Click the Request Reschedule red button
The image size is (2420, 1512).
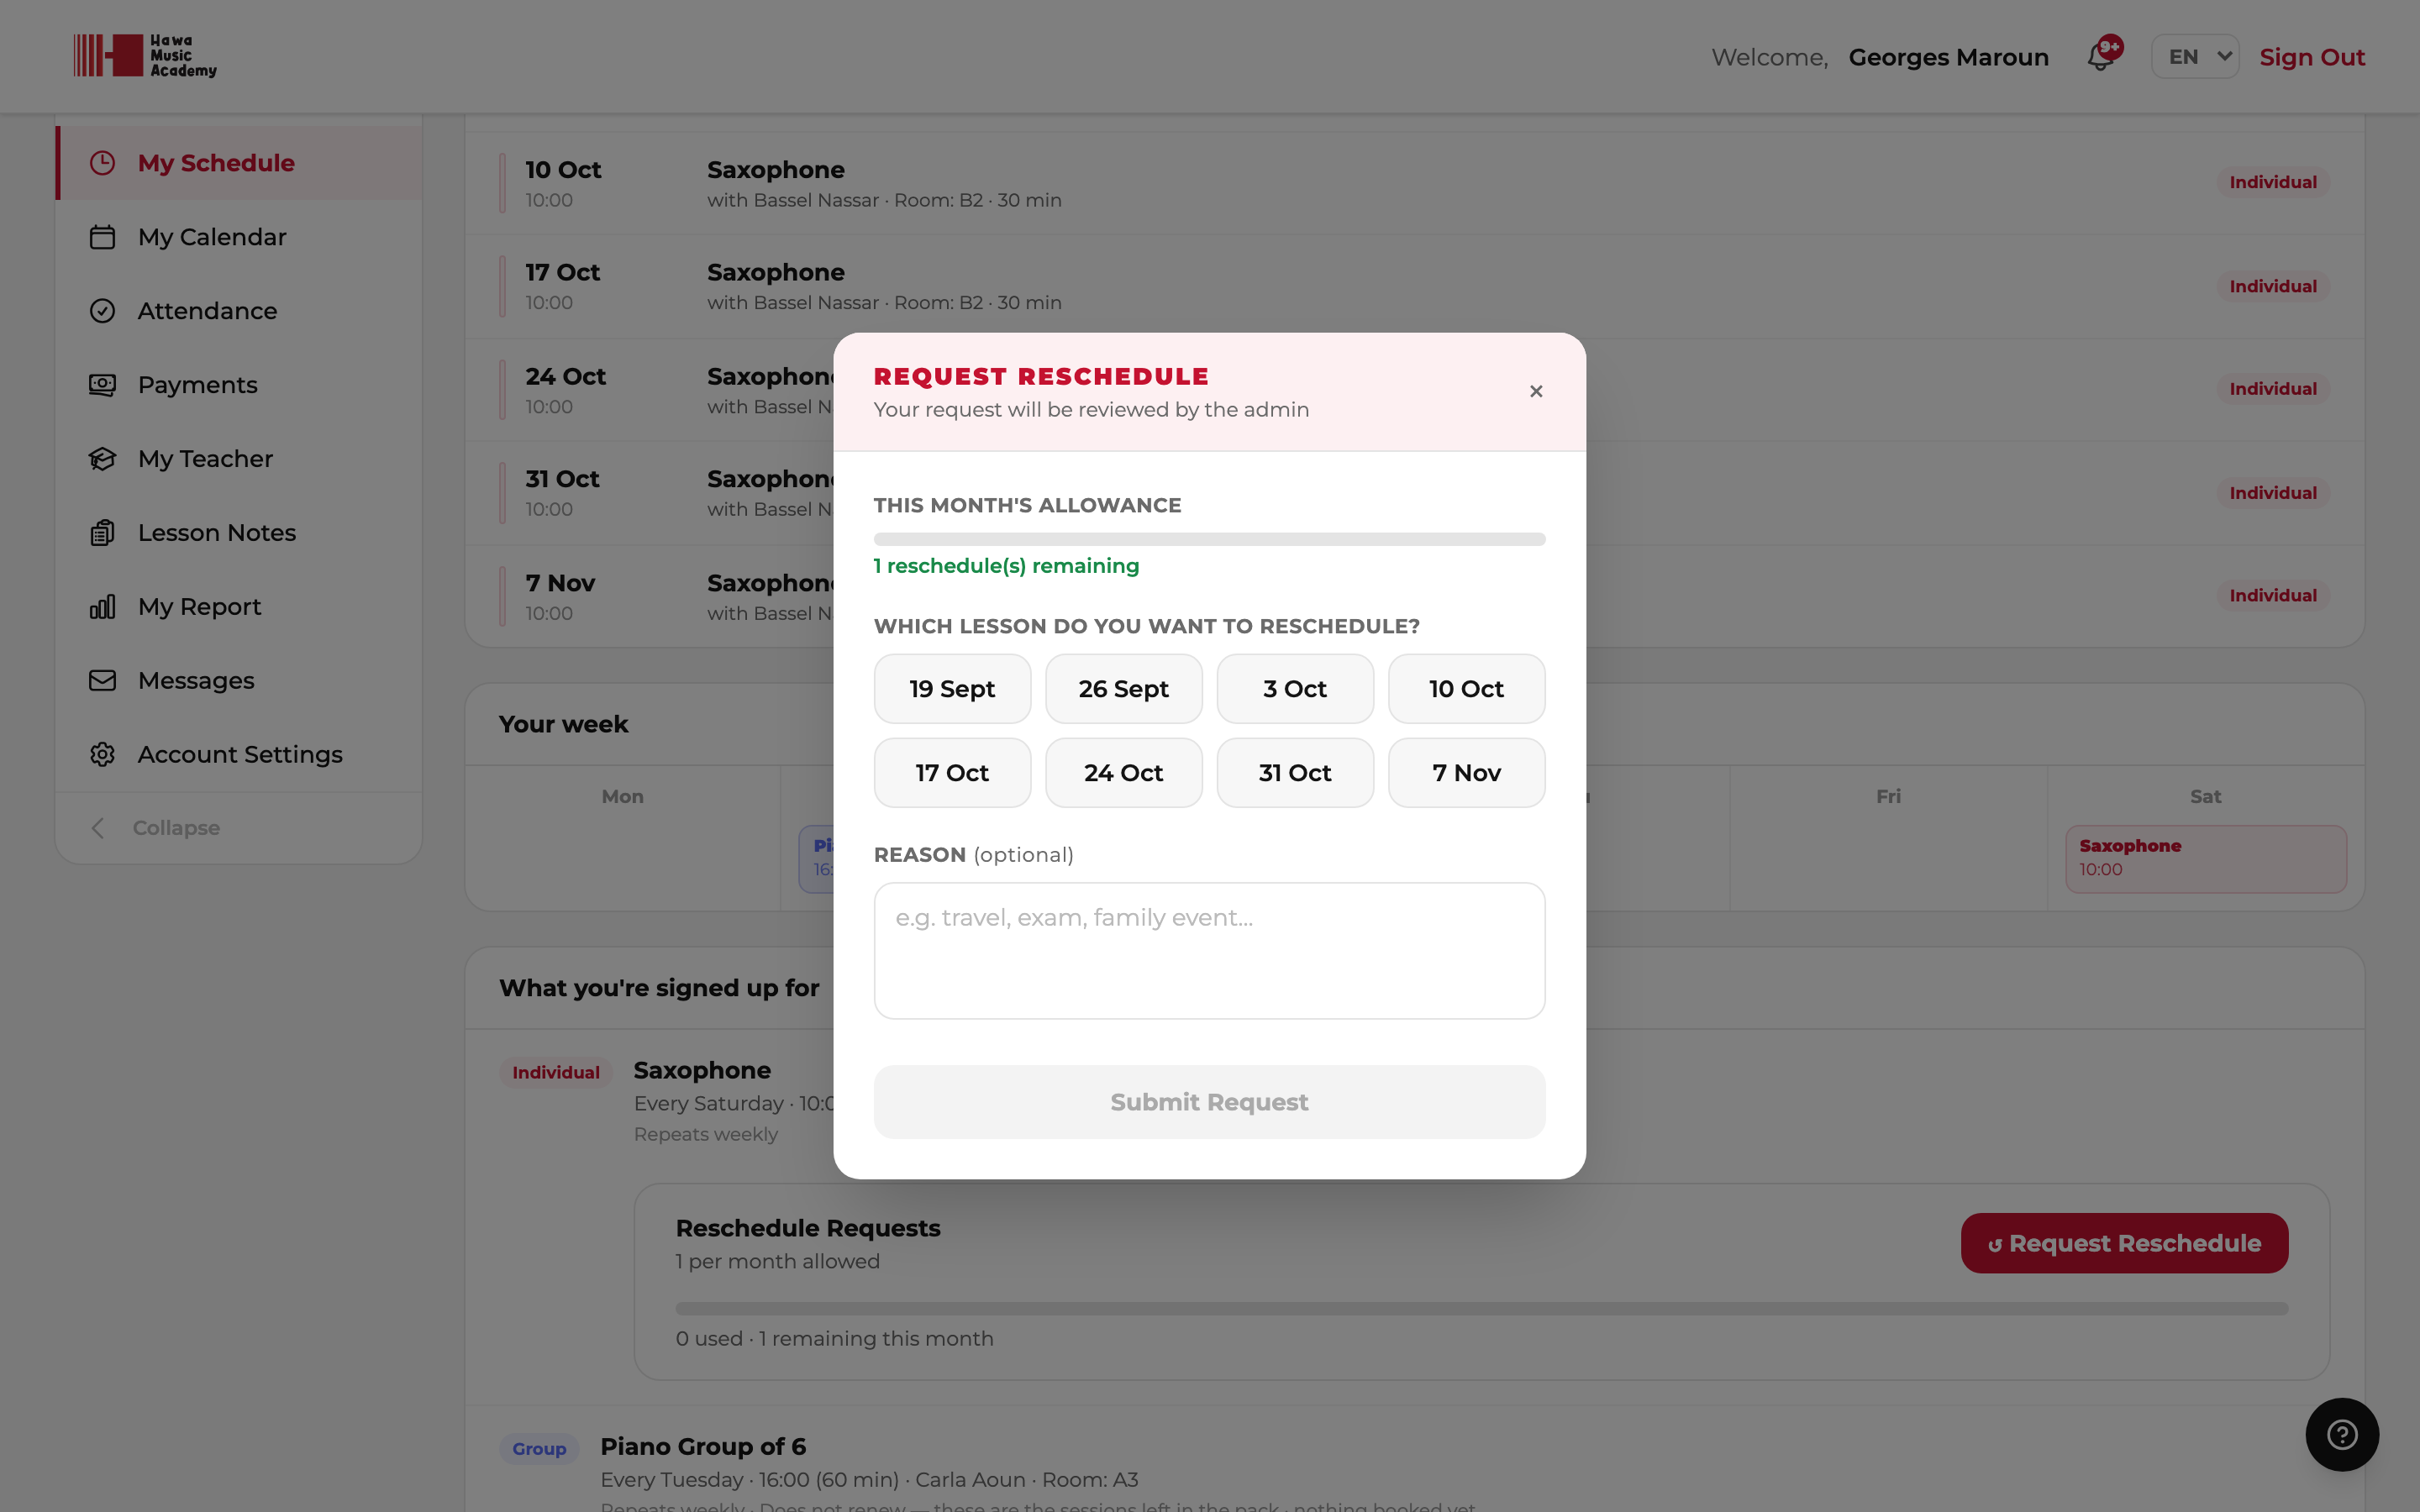2124,1243
